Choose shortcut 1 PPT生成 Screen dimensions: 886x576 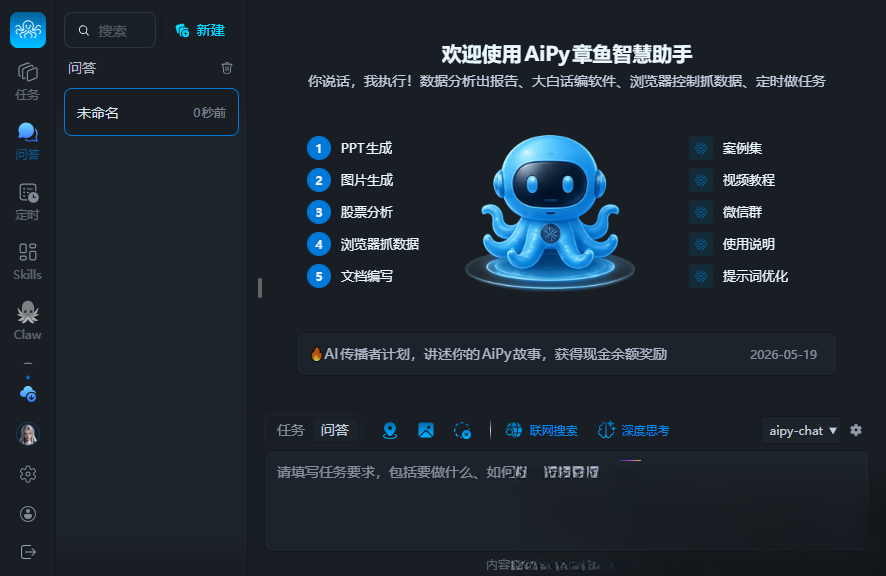(350, 148)
